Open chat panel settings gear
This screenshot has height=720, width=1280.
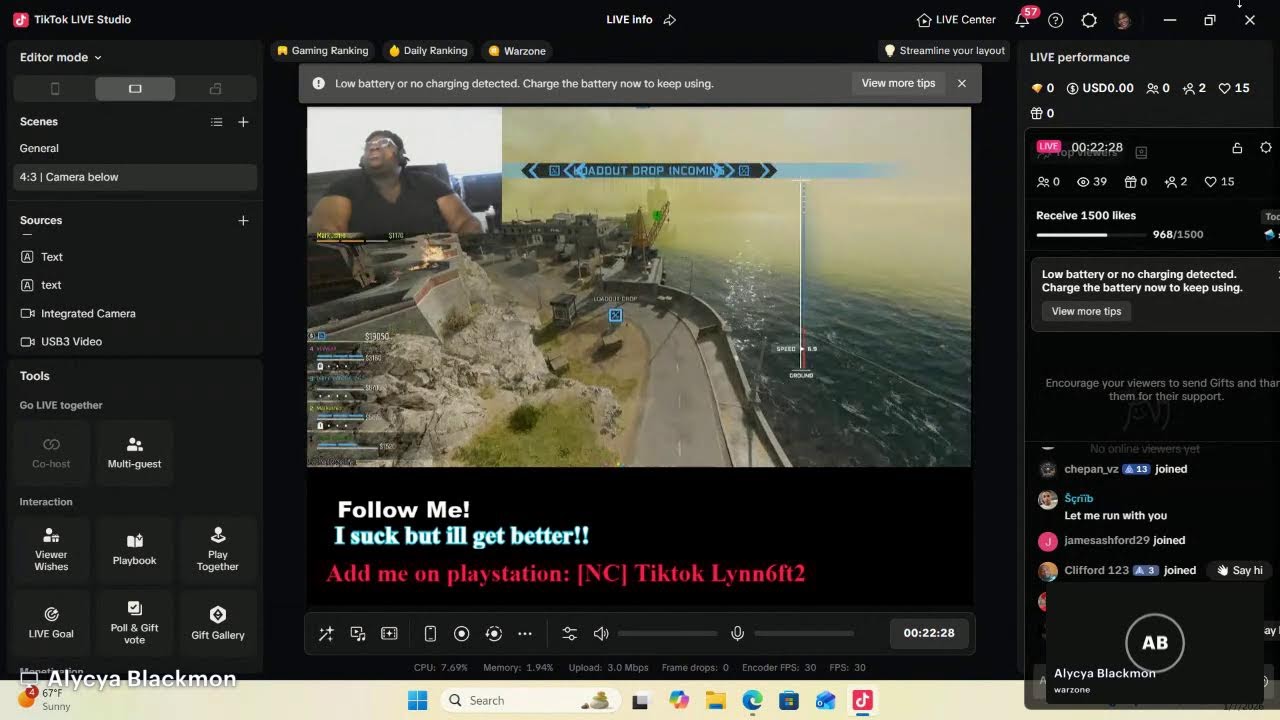pyautogui.click(x=1266, y=148)
